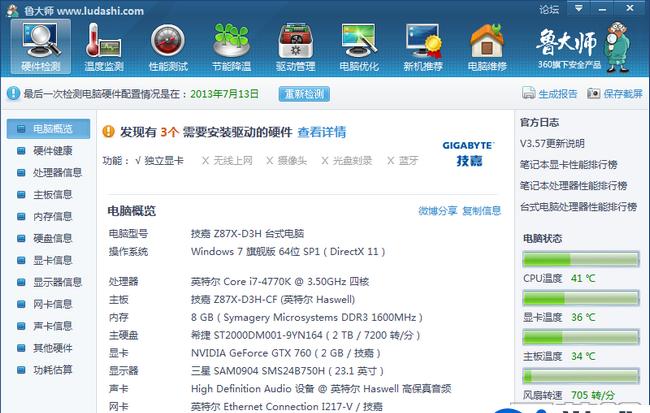
Task: Open the 论坛 forum link
Action: (x=549, y=9)
